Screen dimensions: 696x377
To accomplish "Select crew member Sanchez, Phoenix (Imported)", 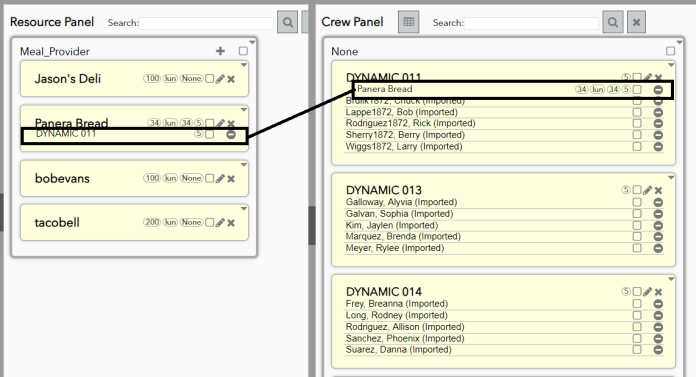I will (x=405, y=338).
